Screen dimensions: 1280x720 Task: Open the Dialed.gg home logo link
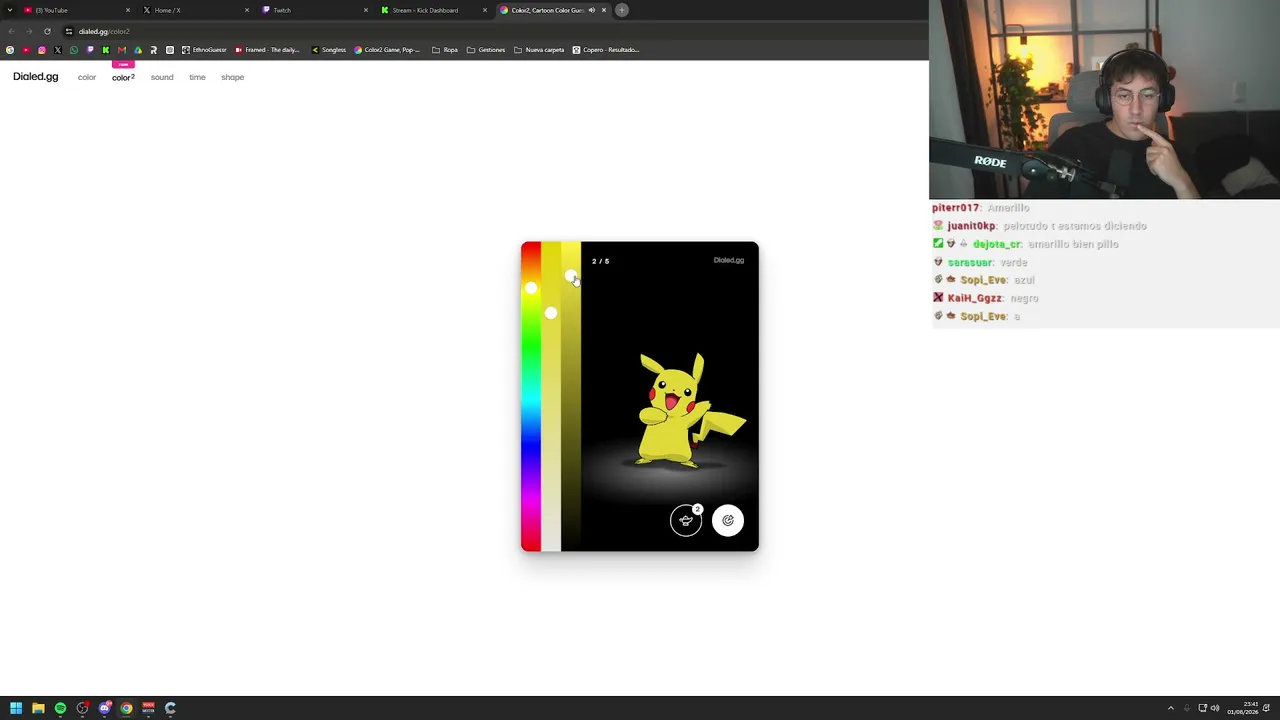tap(35, 77)
